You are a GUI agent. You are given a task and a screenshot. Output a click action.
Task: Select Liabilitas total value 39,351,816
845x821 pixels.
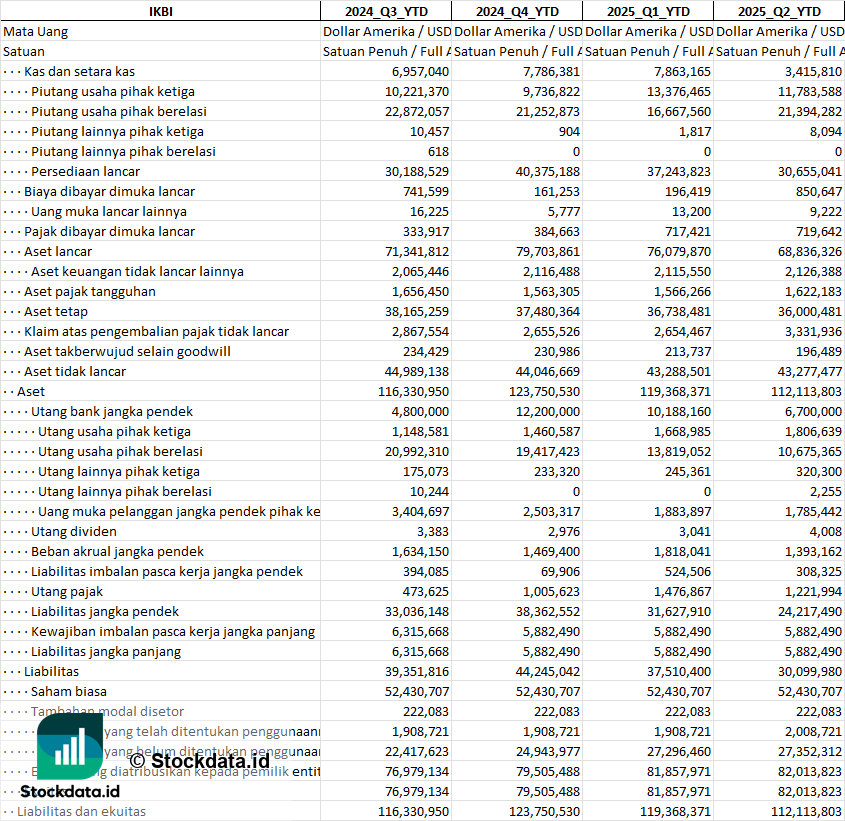(x=417, y=671)
